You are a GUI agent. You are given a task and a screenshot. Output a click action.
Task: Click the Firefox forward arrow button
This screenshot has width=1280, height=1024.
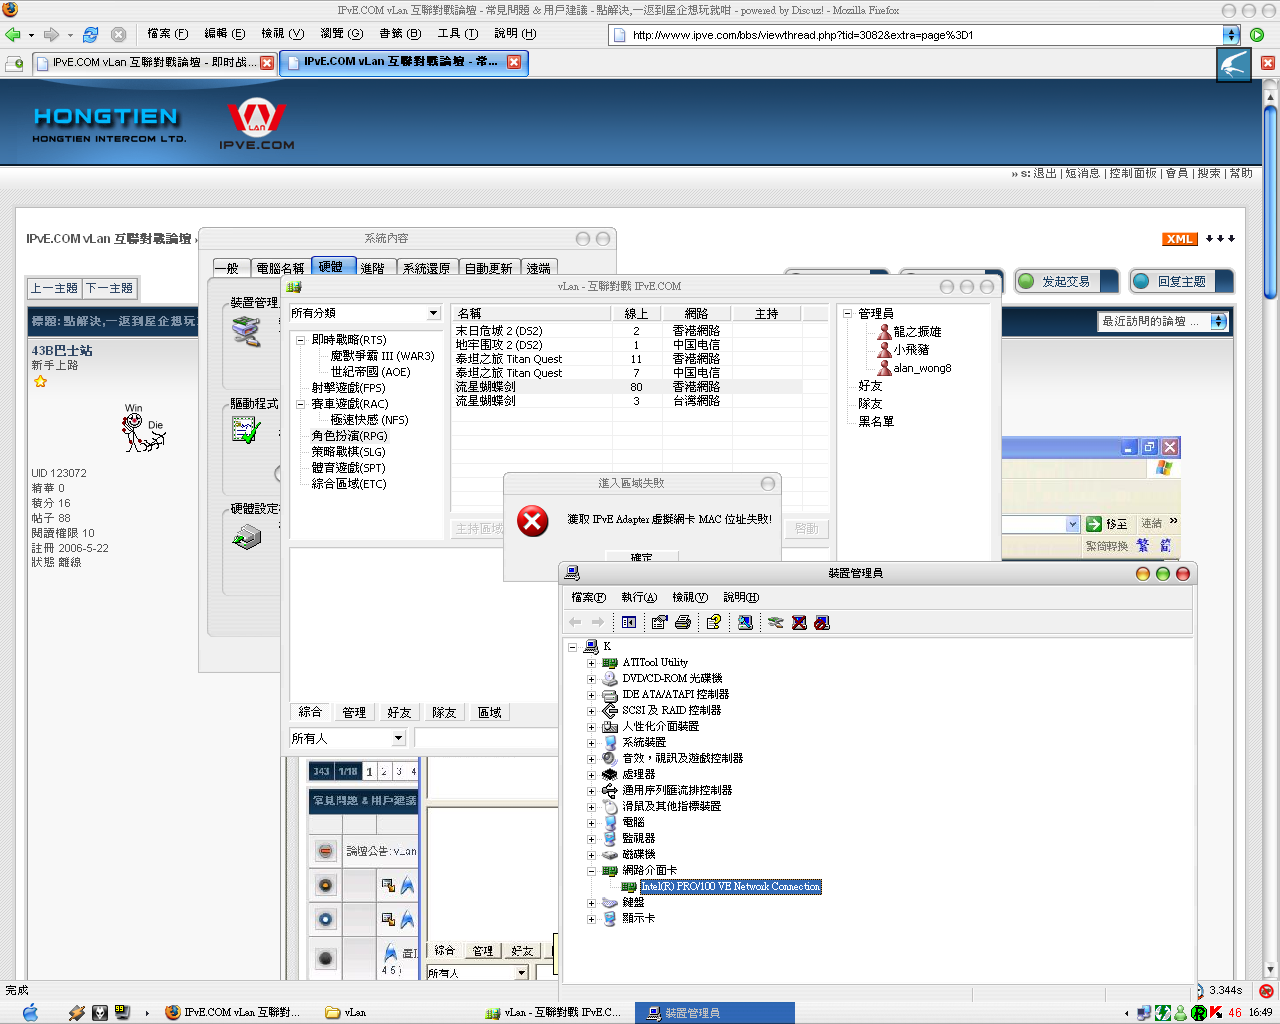click(52, 34)
